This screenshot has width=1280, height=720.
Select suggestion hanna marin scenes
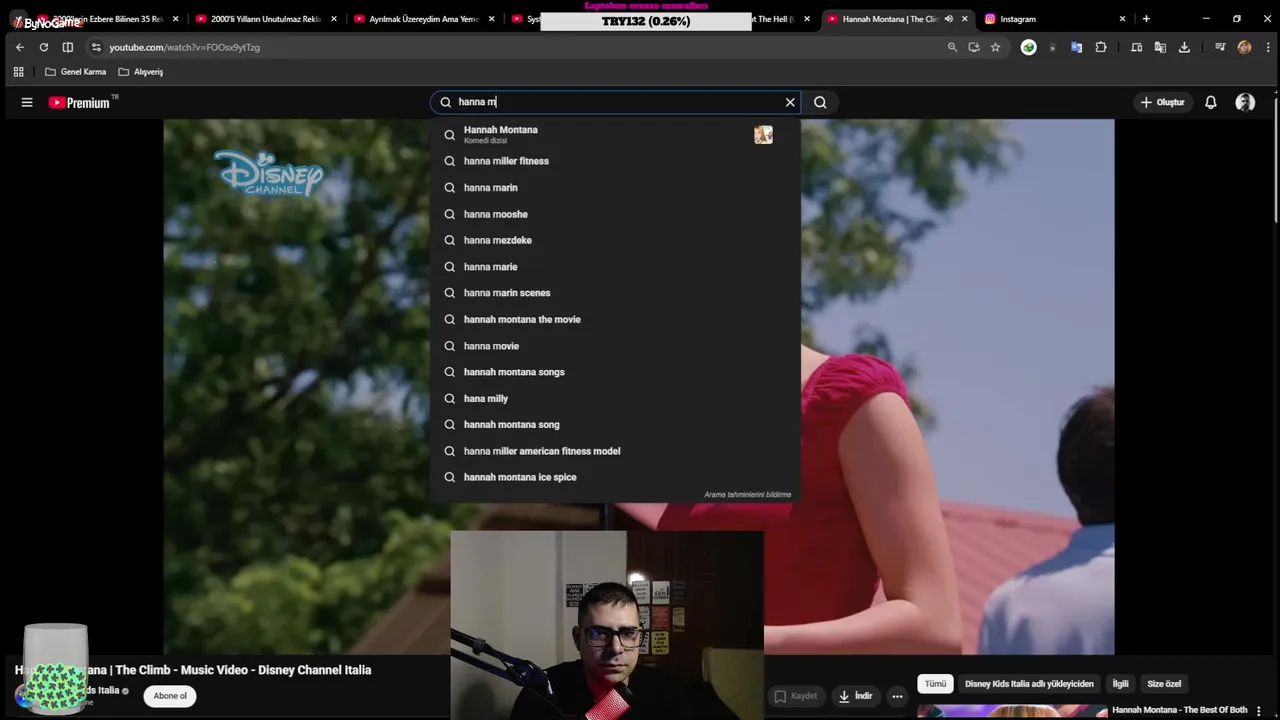(x=615, y=293)
